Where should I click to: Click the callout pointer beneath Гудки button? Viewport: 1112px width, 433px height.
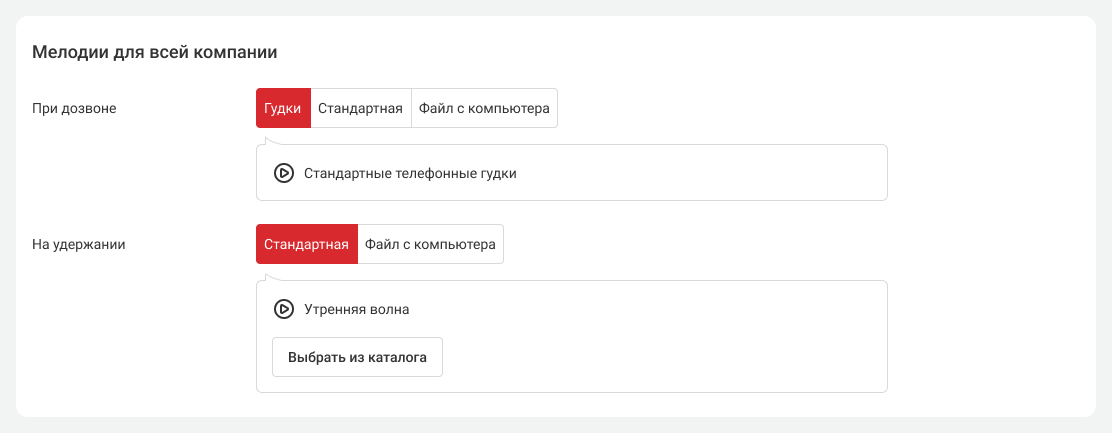coord(266,140)
